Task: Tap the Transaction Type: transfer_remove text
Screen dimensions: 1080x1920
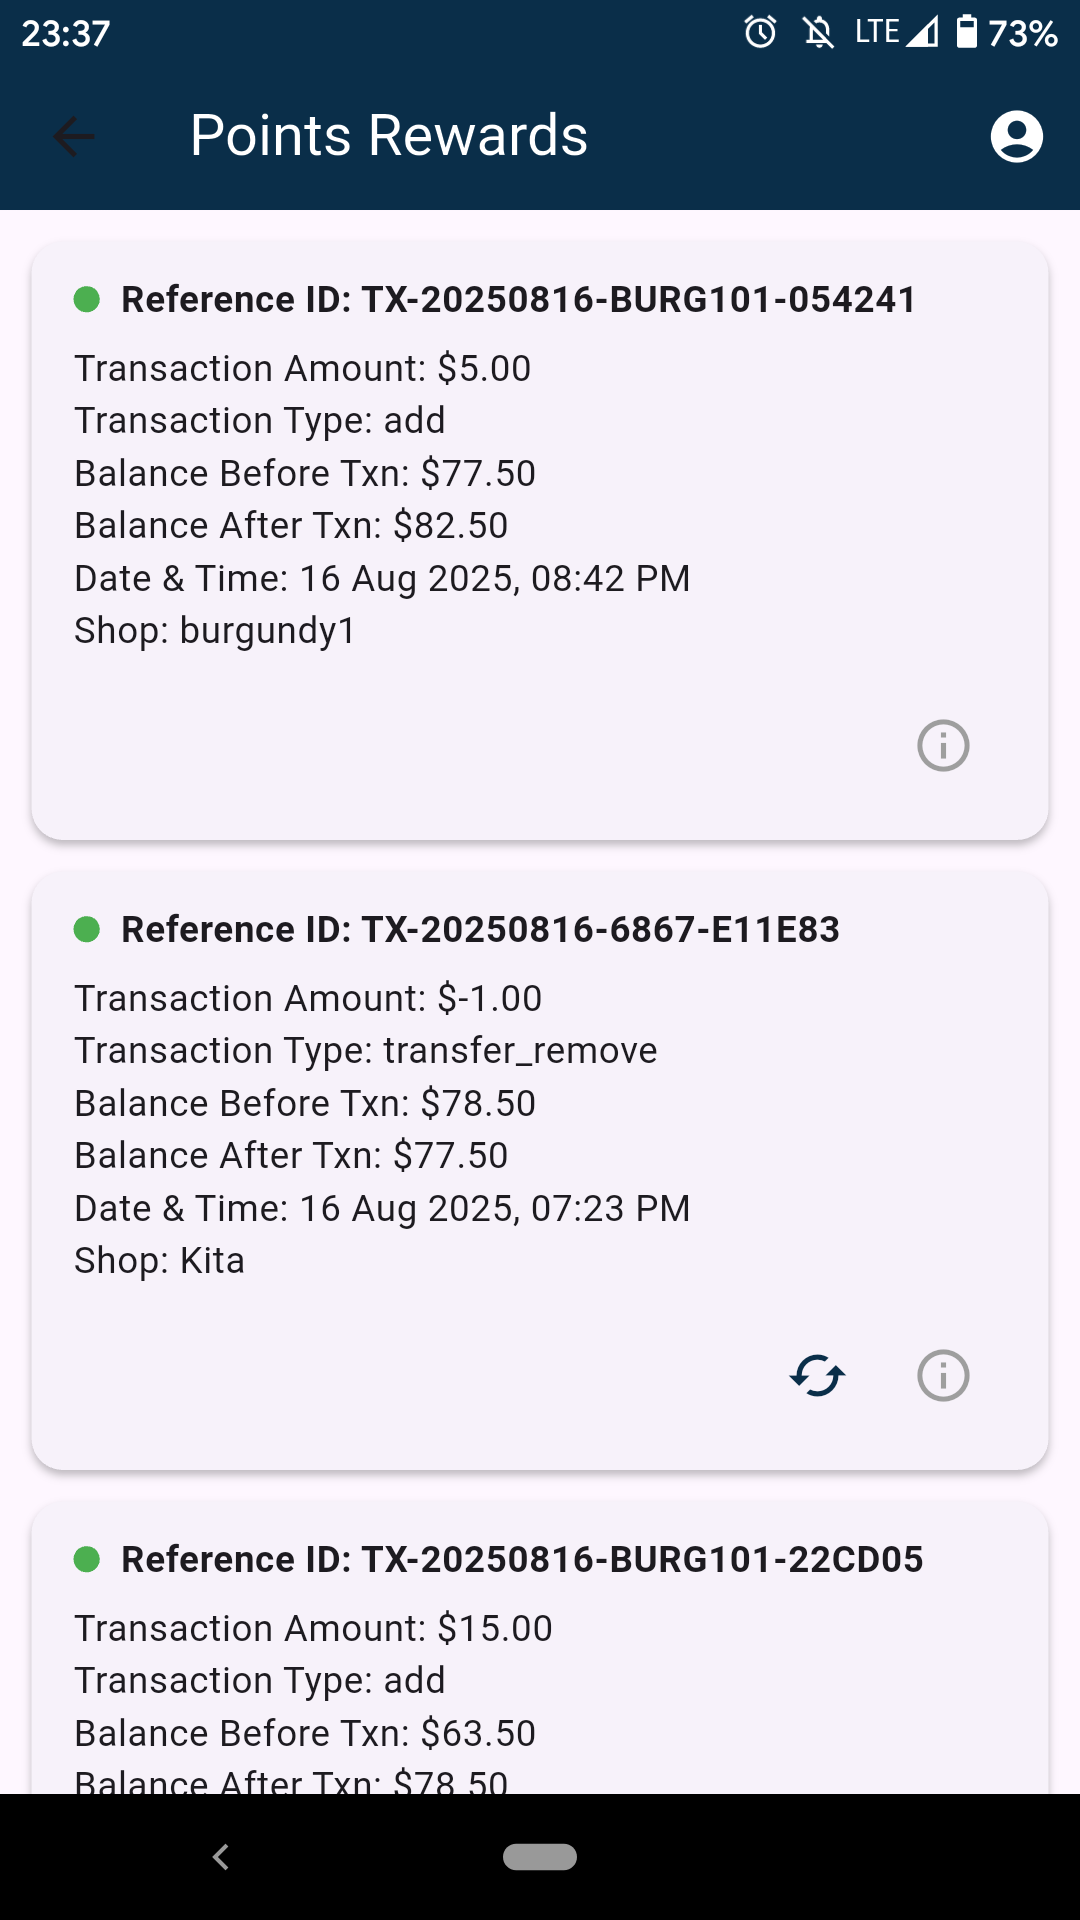Action: tap(366, 1051)
